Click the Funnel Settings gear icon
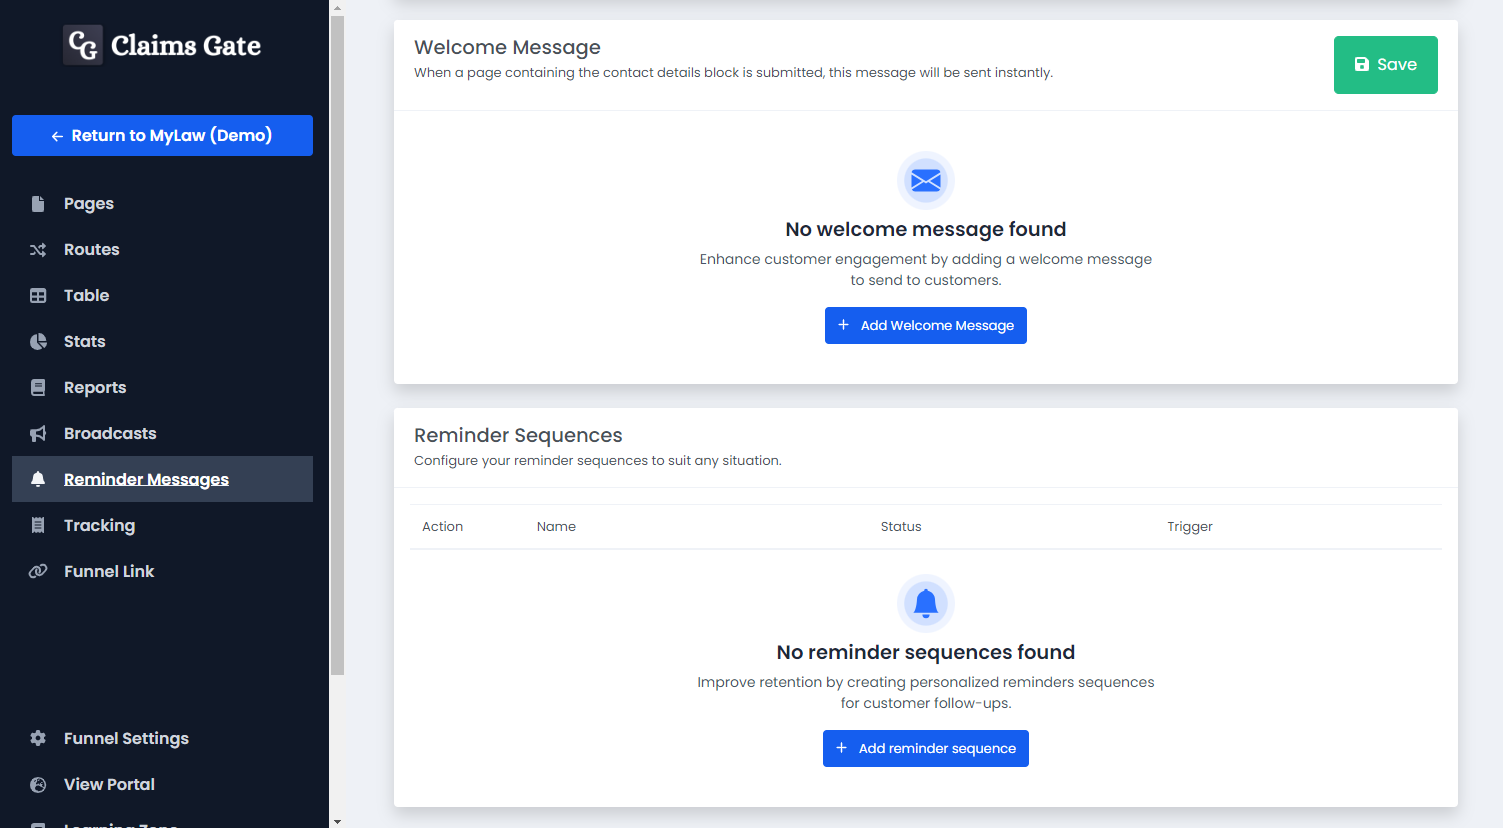The image size is (1503, 828). click(38, 738)
